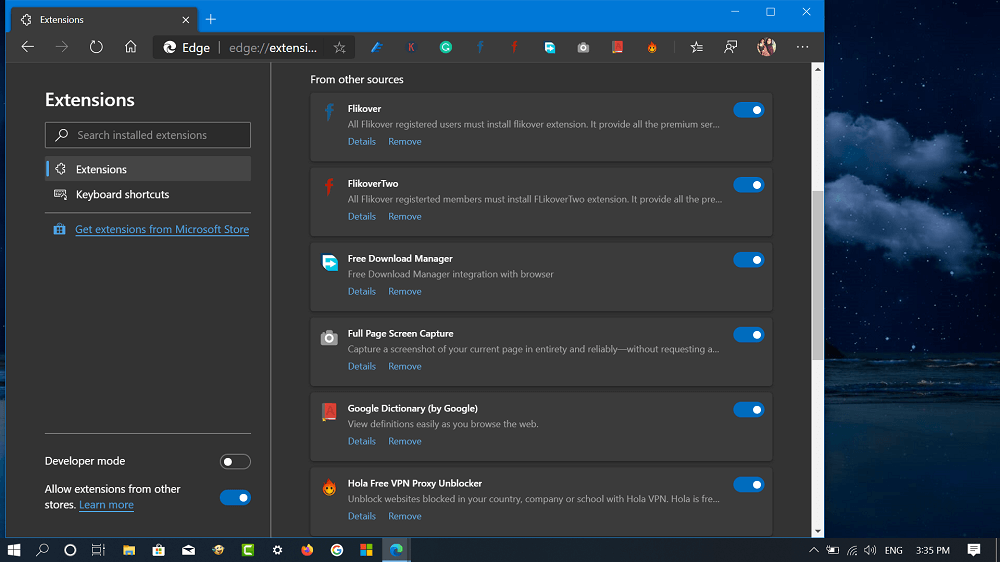Image resolution: width=1000 pixels, height=562 pixels.
Task: Open the Favorites list icon
Action: click(696, 47)
